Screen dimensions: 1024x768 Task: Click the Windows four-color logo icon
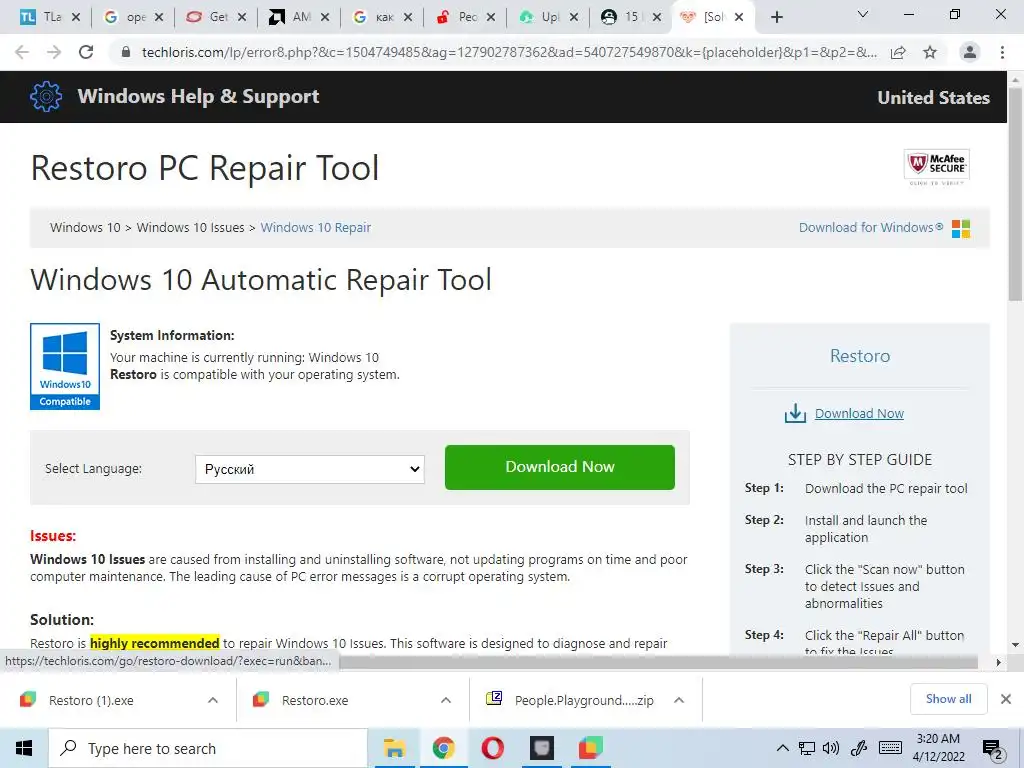(x=961, y=229)
